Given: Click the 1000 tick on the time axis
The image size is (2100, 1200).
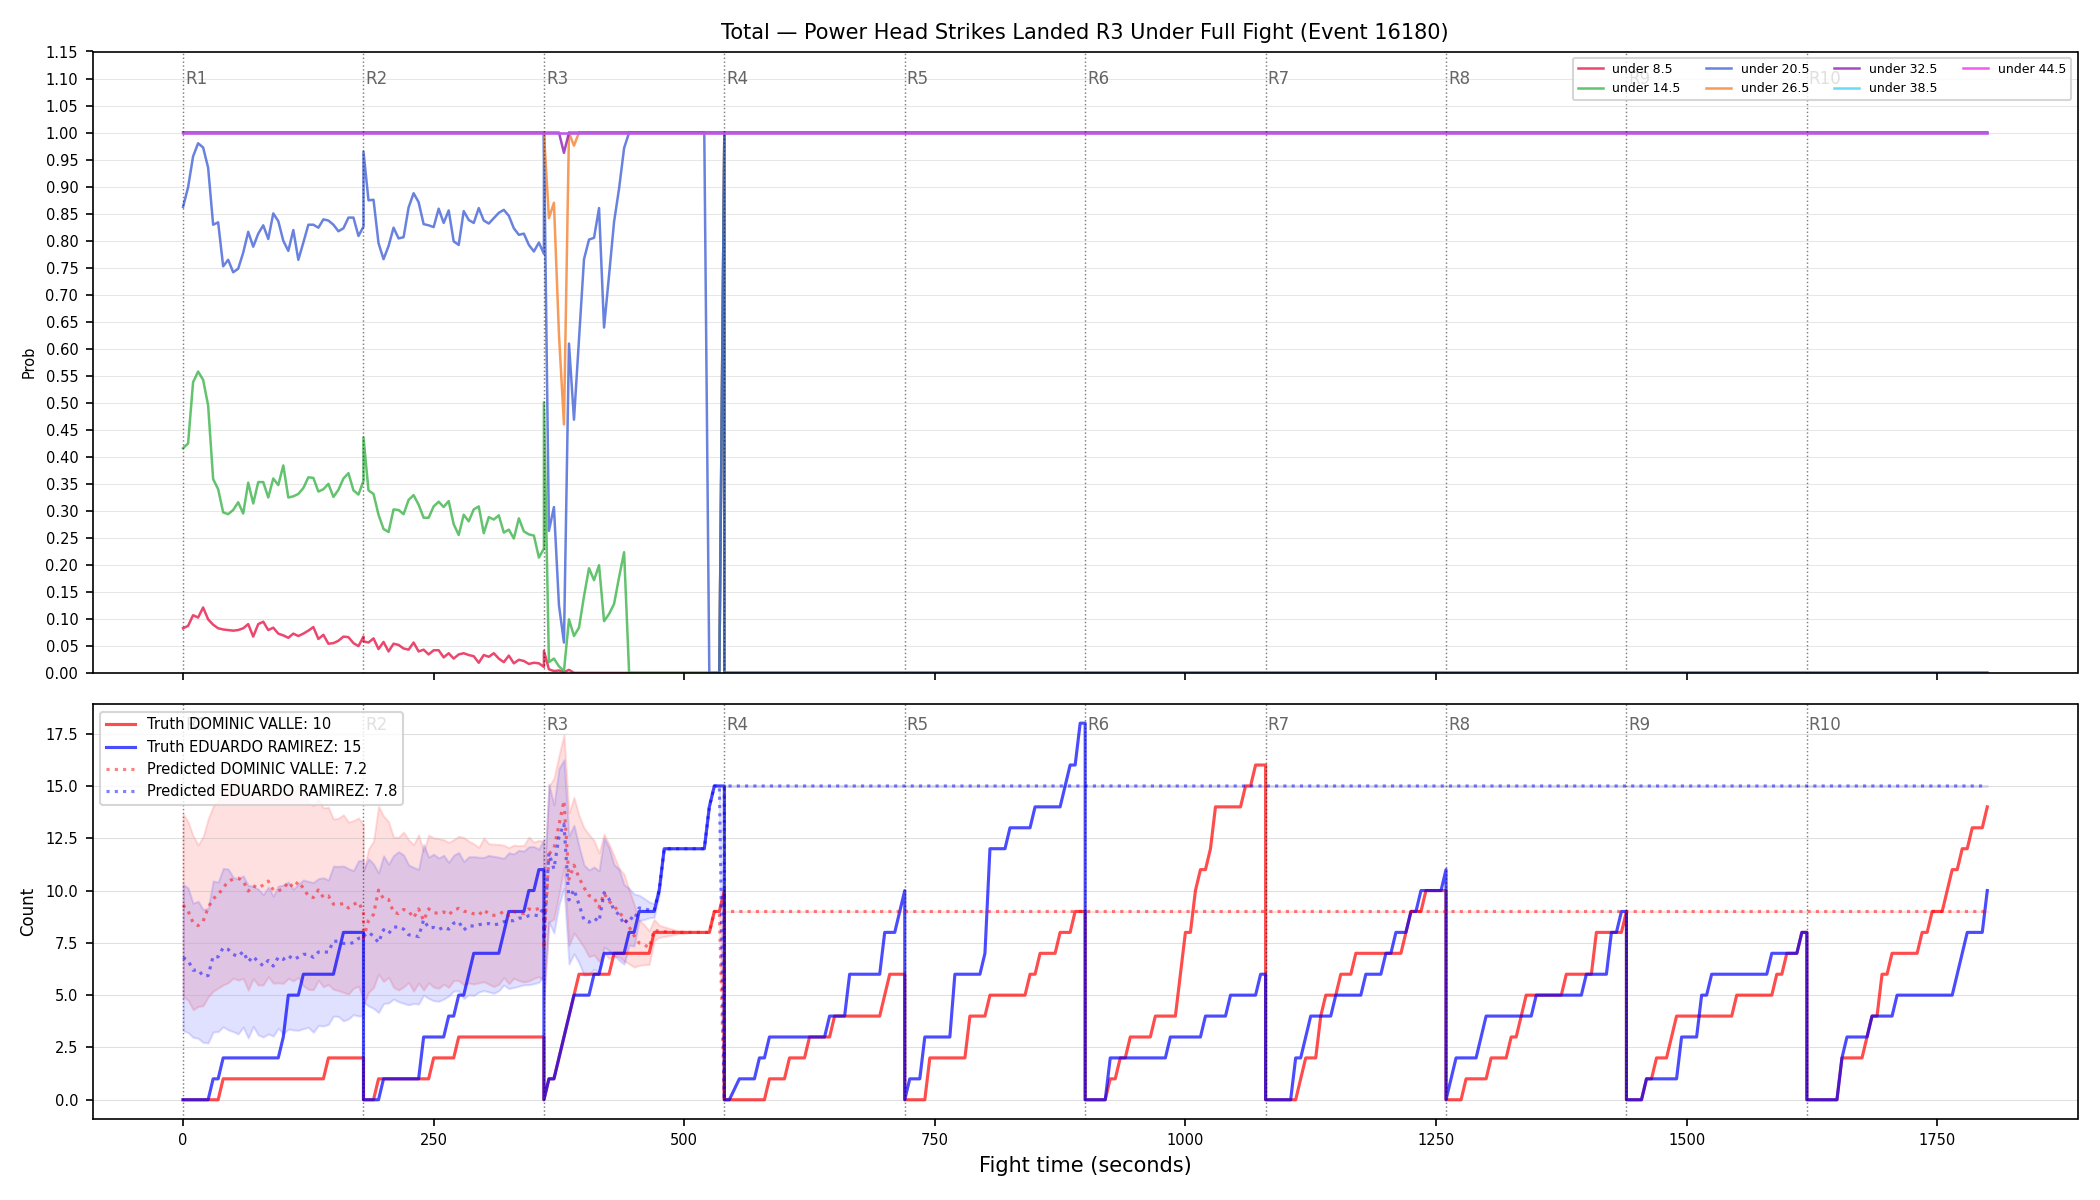Looking at the screenshot, I should (x=1185, y=1139).
